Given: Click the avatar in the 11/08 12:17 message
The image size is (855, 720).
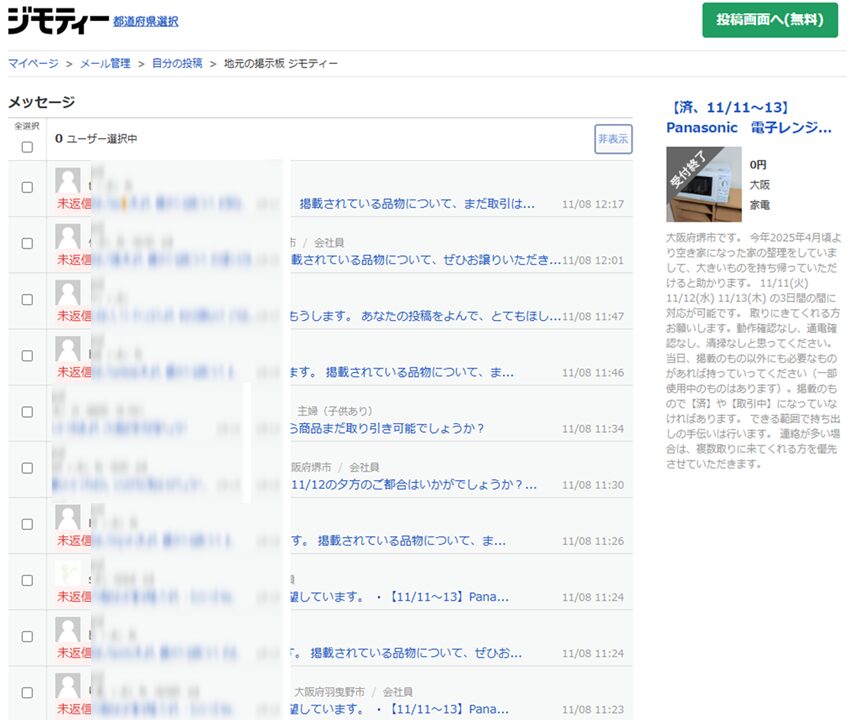Looking at the screenshot, I should (68, 181).
